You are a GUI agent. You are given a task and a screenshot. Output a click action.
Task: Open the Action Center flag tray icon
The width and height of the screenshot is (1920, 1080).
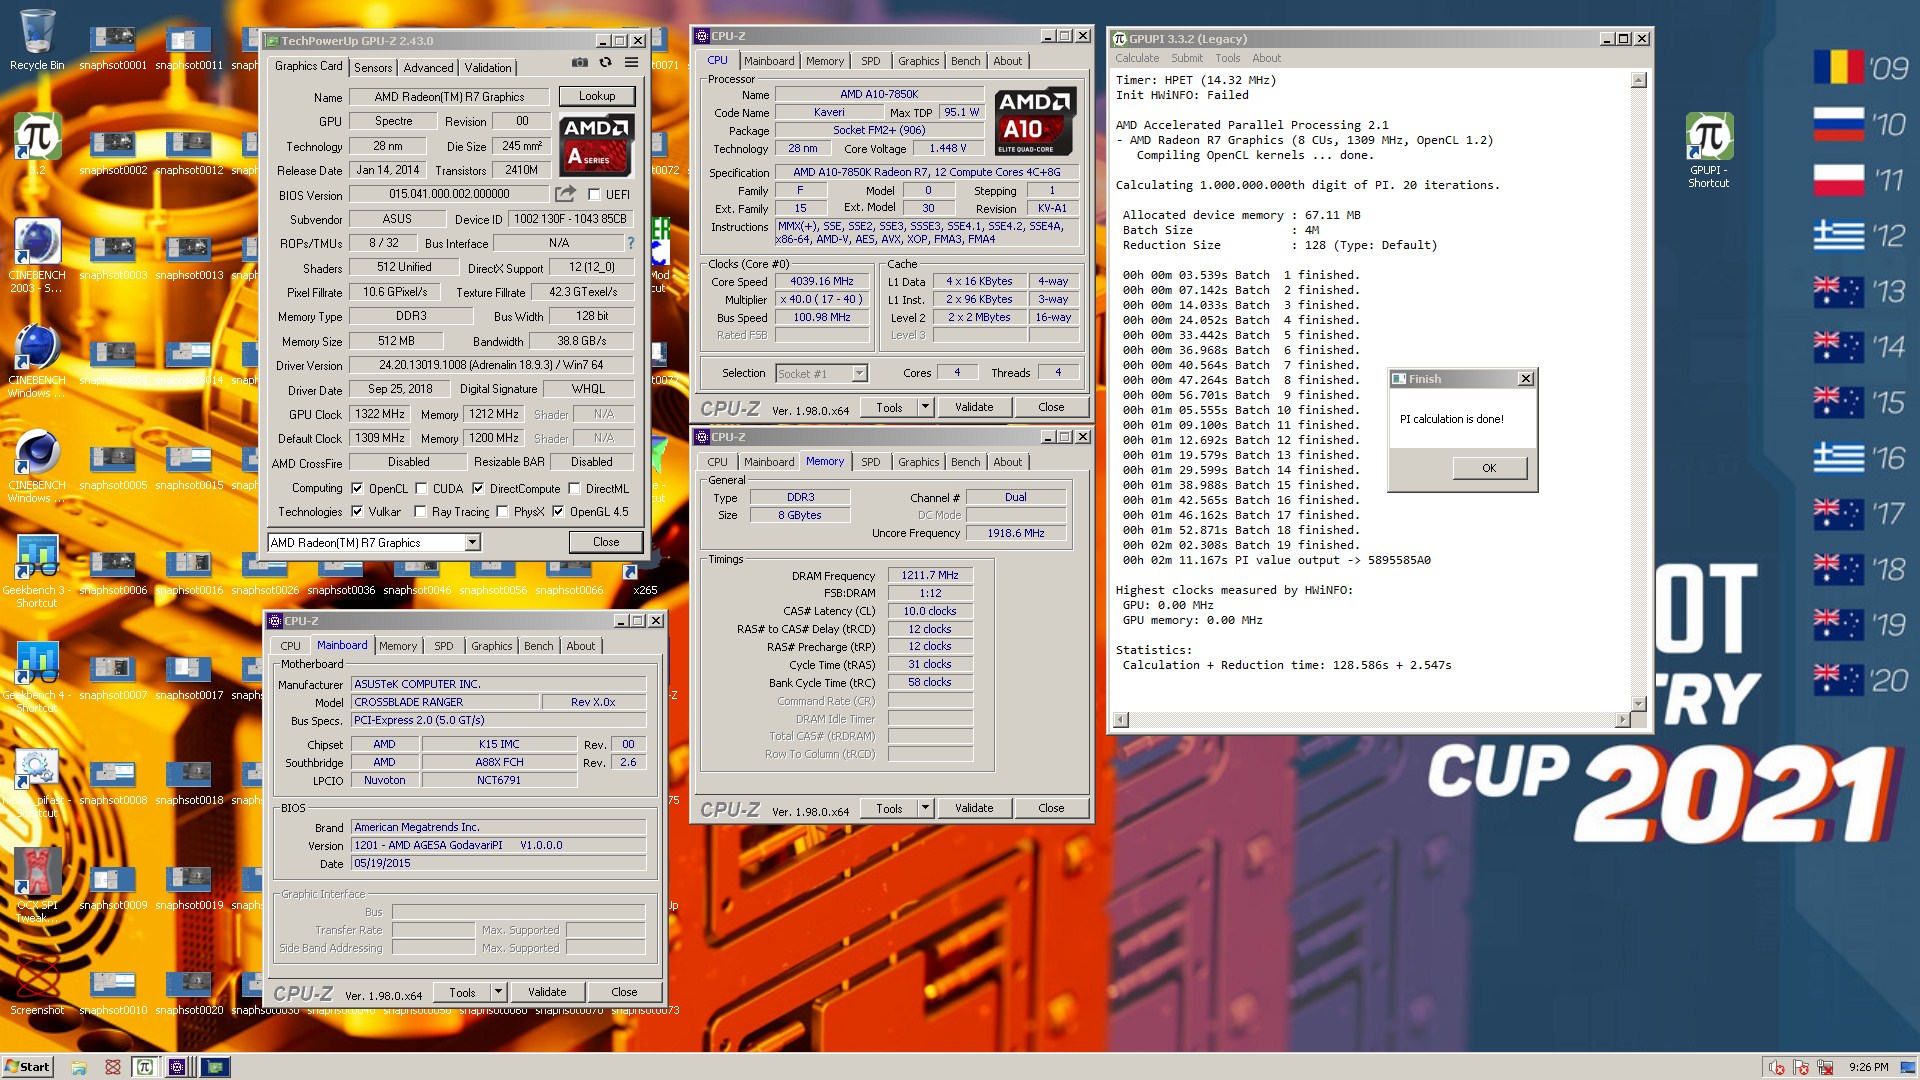(x=1801, y=1067)
